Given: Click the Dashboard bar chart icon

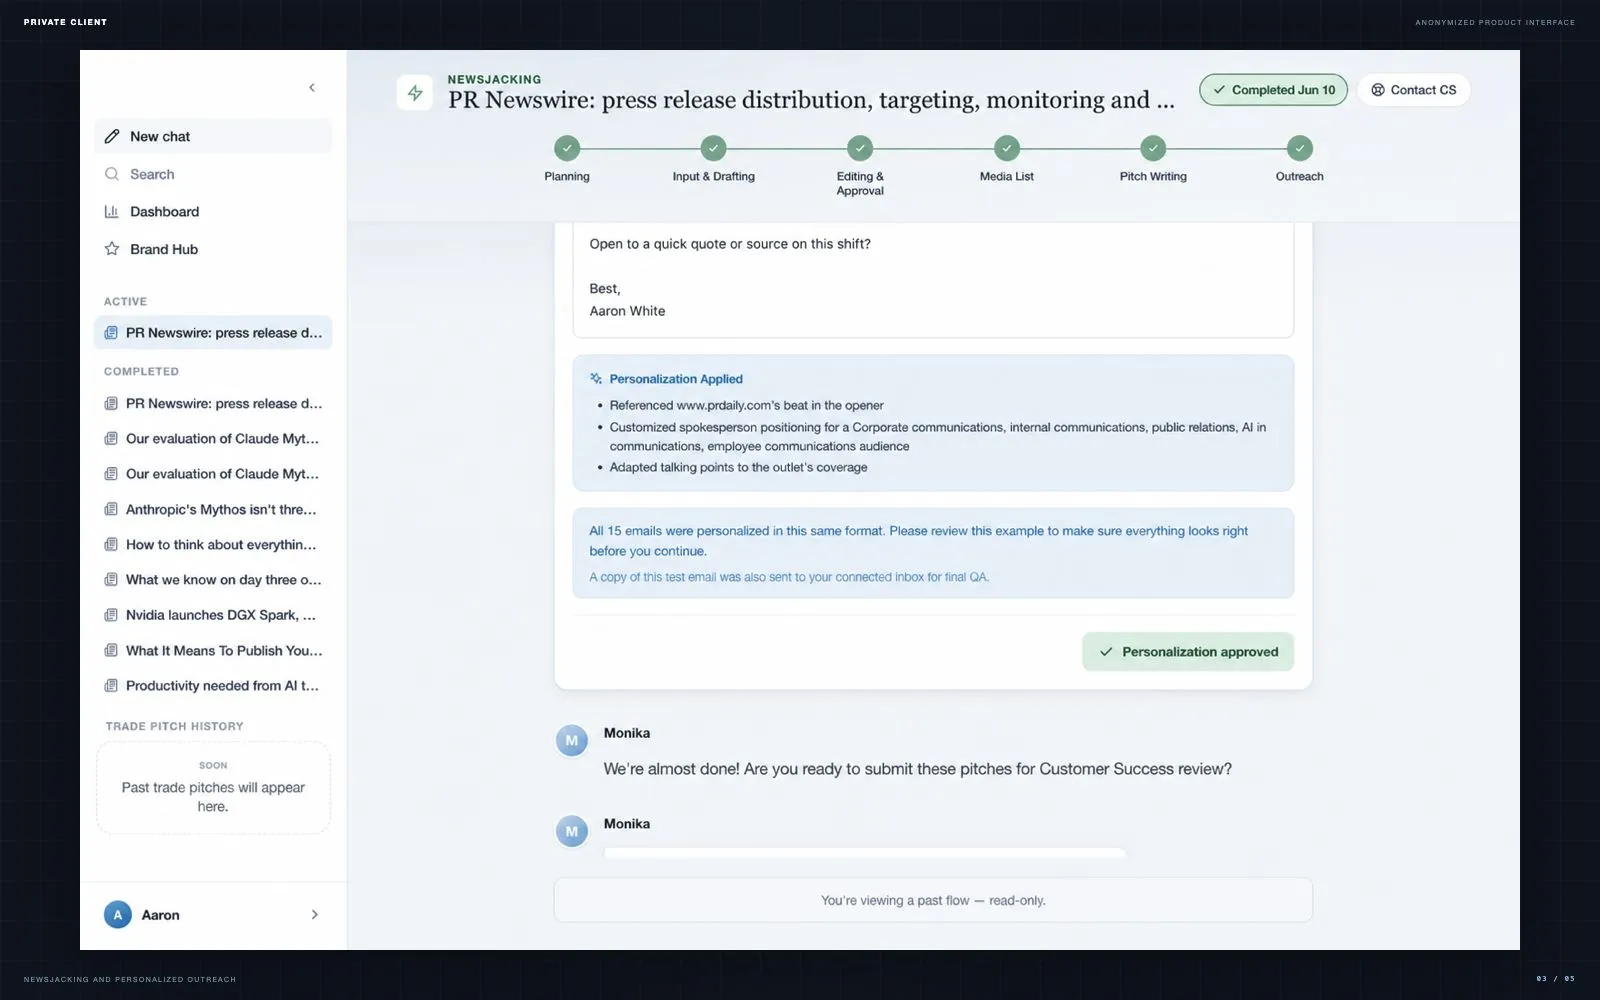Looking at the screenshot, I should [112, 212].
